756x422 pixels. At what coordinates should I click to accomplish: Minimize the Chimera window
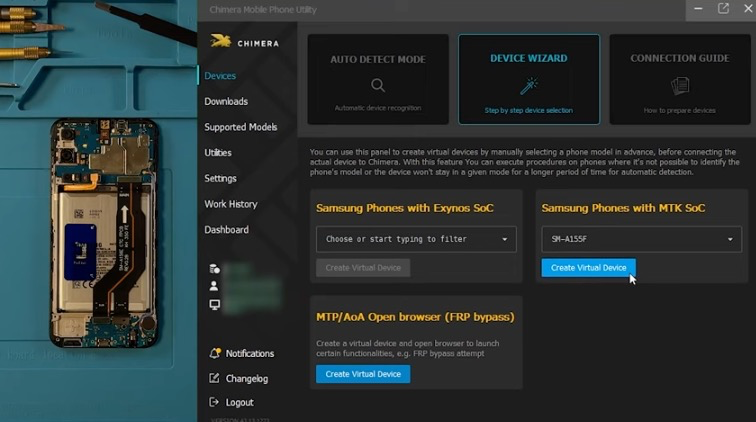tap(698, 9)
